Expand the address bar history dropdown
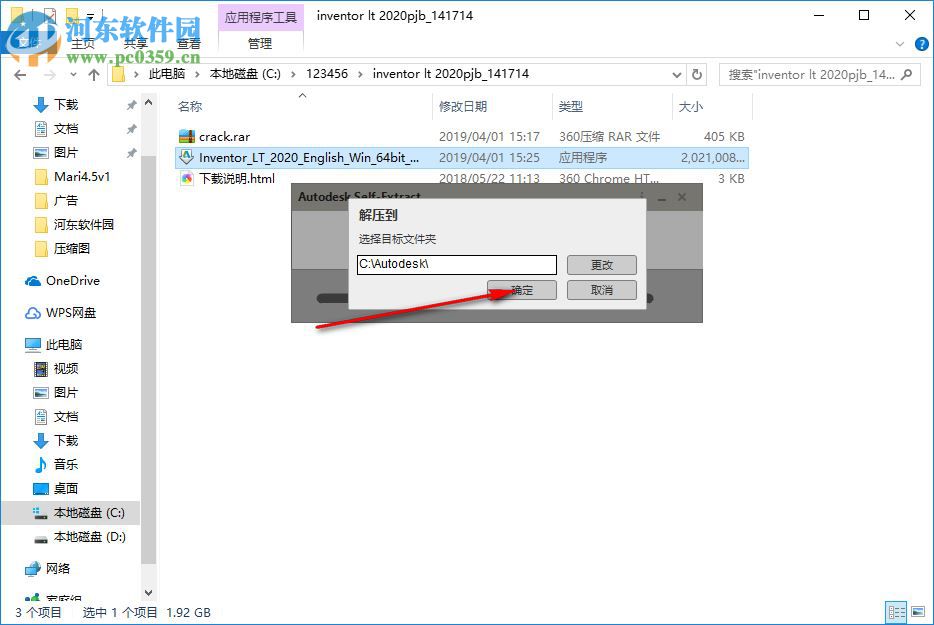The image size is (934, 625). click(676, 73)
